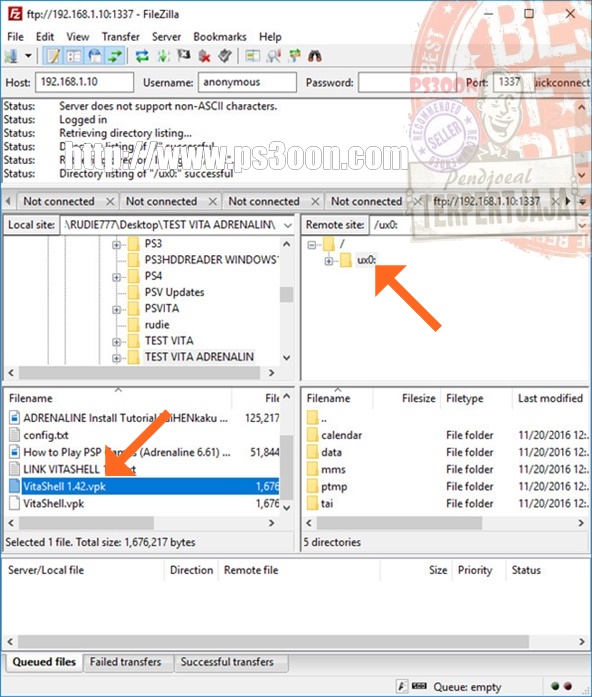Open the File menu
592x697 pixels.
coord(16,36)
